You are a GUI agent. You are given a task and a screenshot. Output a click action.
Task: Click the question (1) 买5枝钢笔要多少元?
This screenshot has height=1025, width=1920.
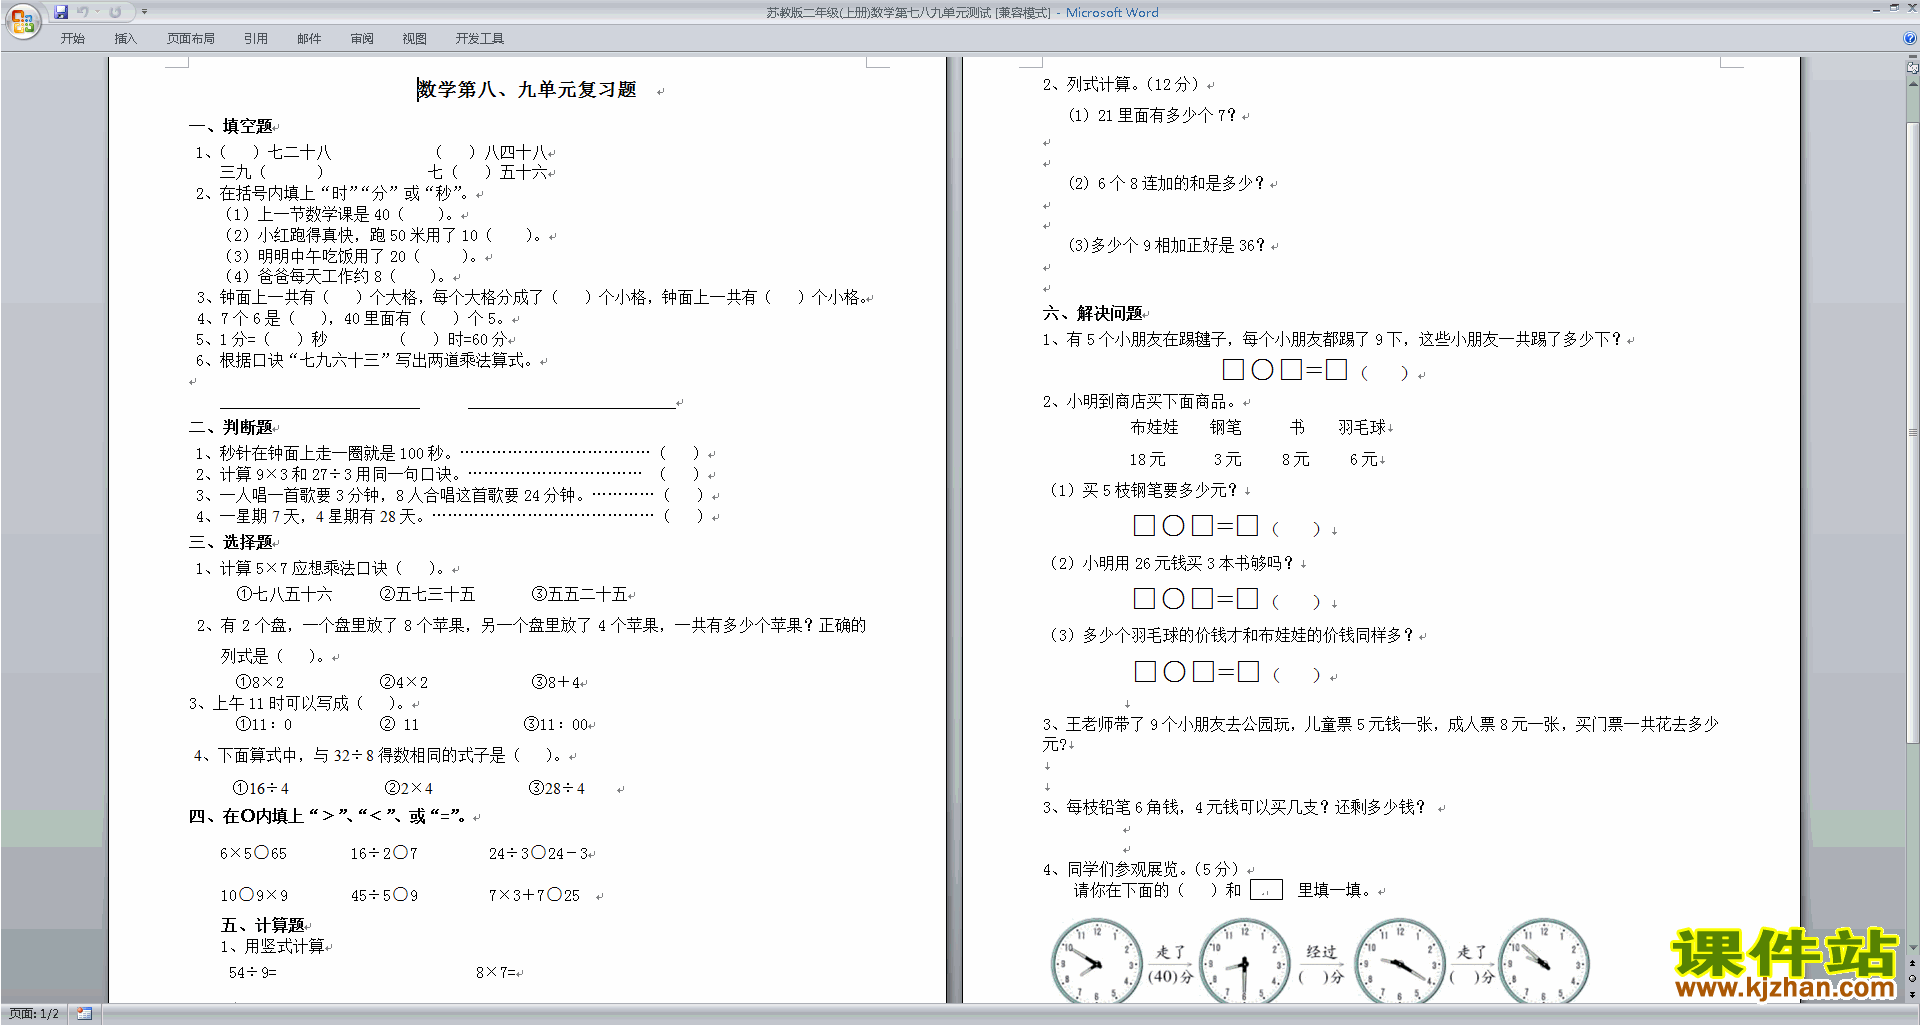1144,490
